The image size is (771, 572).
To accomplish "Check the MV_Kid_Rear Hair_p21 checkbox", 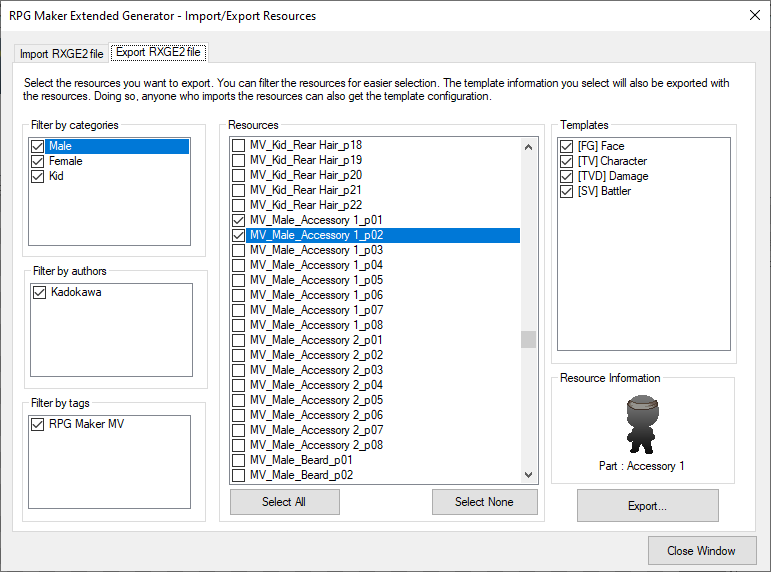I will tap(238, 190).
